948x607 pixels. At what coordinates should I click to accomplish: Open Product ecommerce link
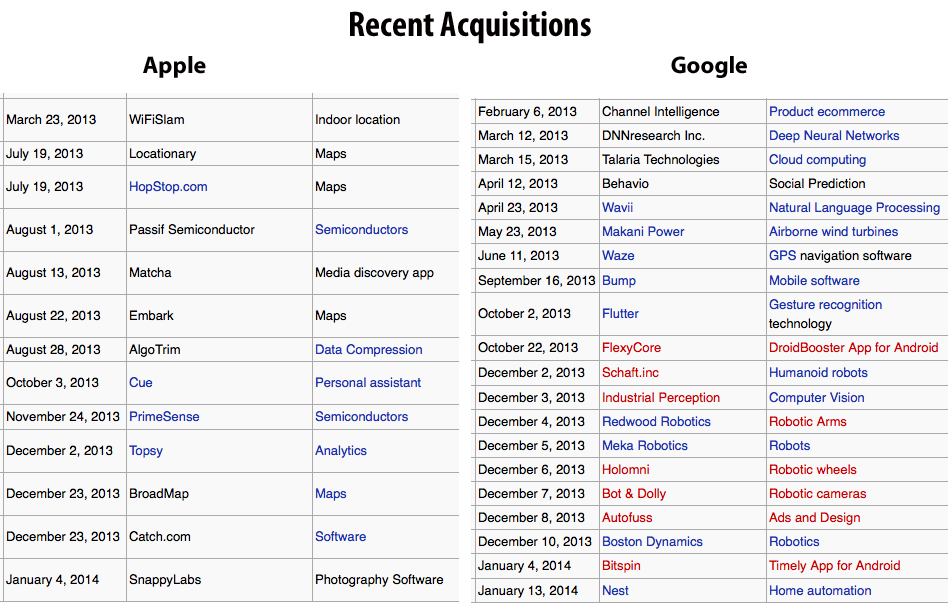pyautogui.click(x=826, y=112)
